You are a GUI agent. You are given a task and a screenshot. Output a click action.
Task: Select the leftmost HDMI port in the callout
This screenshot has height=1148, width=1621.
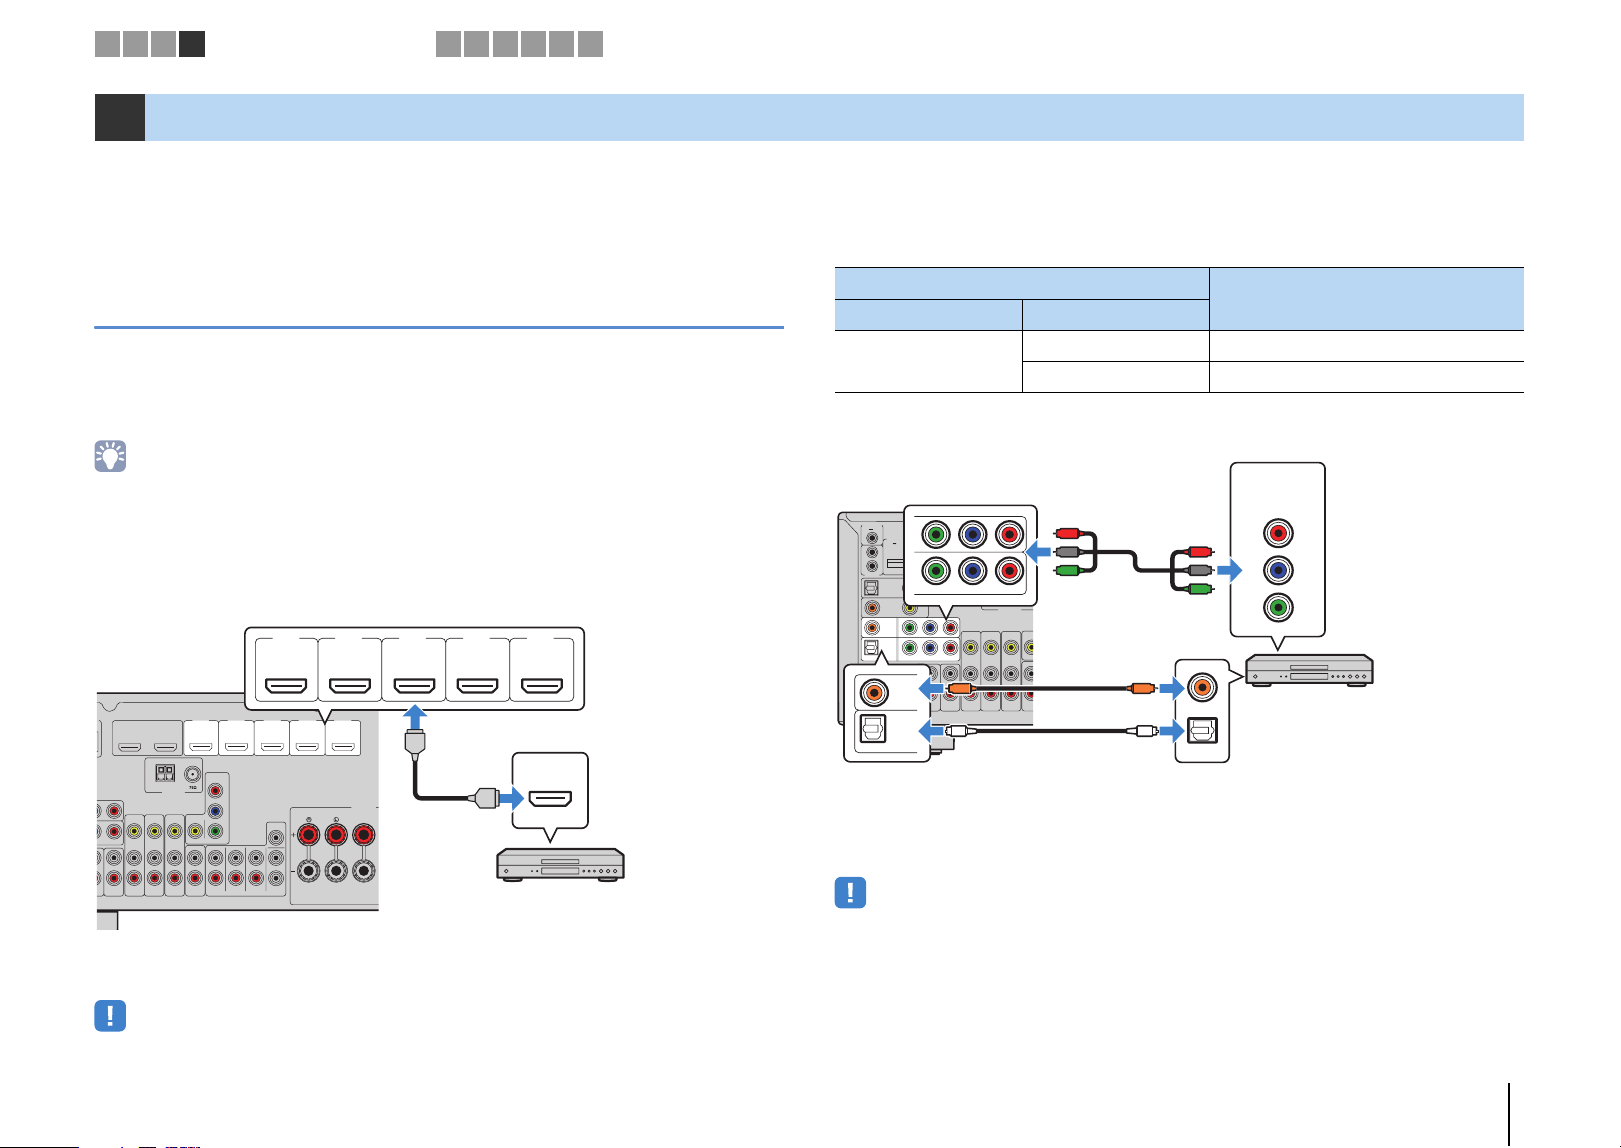click(x=287, y=687)
